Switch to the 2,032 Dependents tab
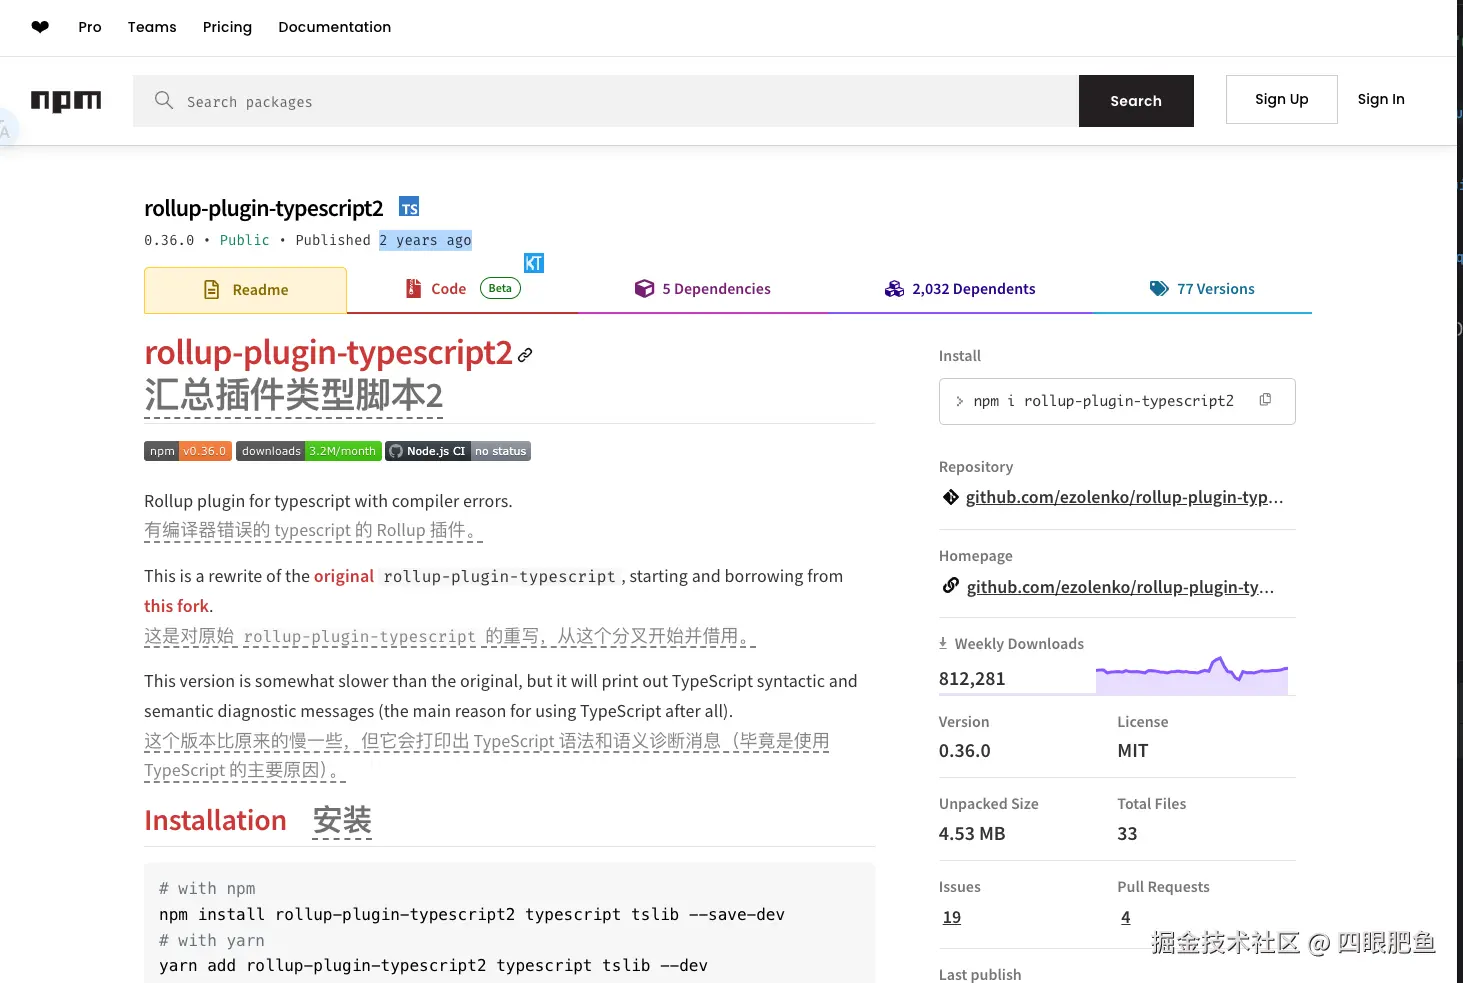 [960, 289]
